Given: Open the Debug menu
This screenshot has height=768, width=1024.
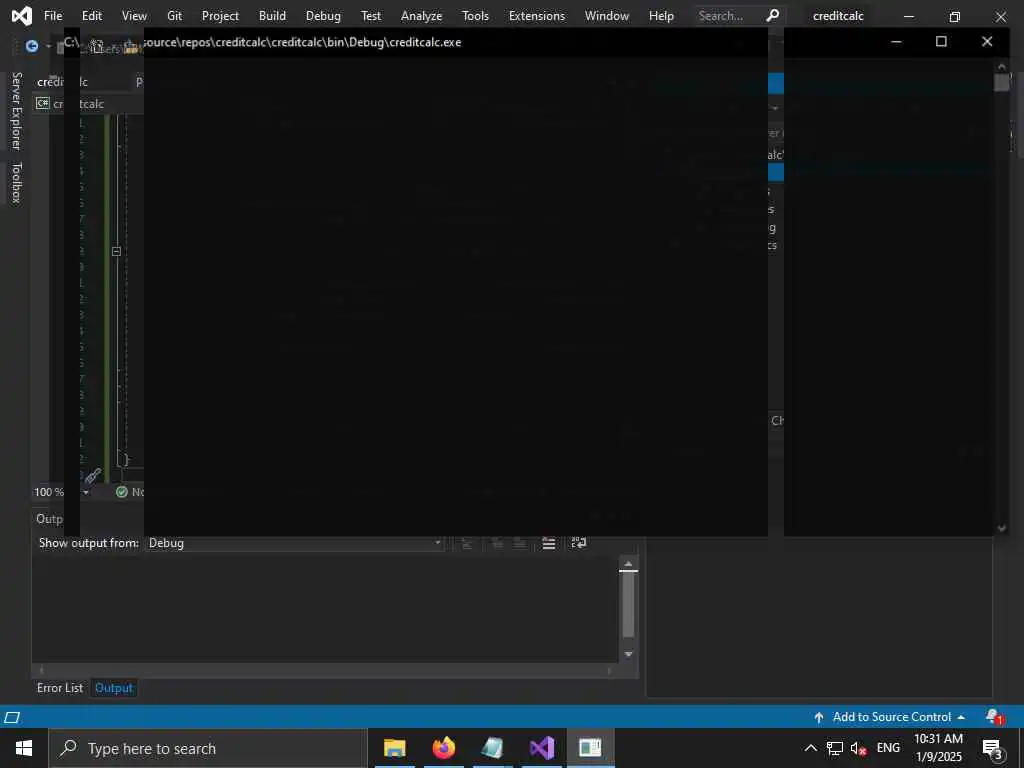Looking at the screenshot, I should coord(323,16).
